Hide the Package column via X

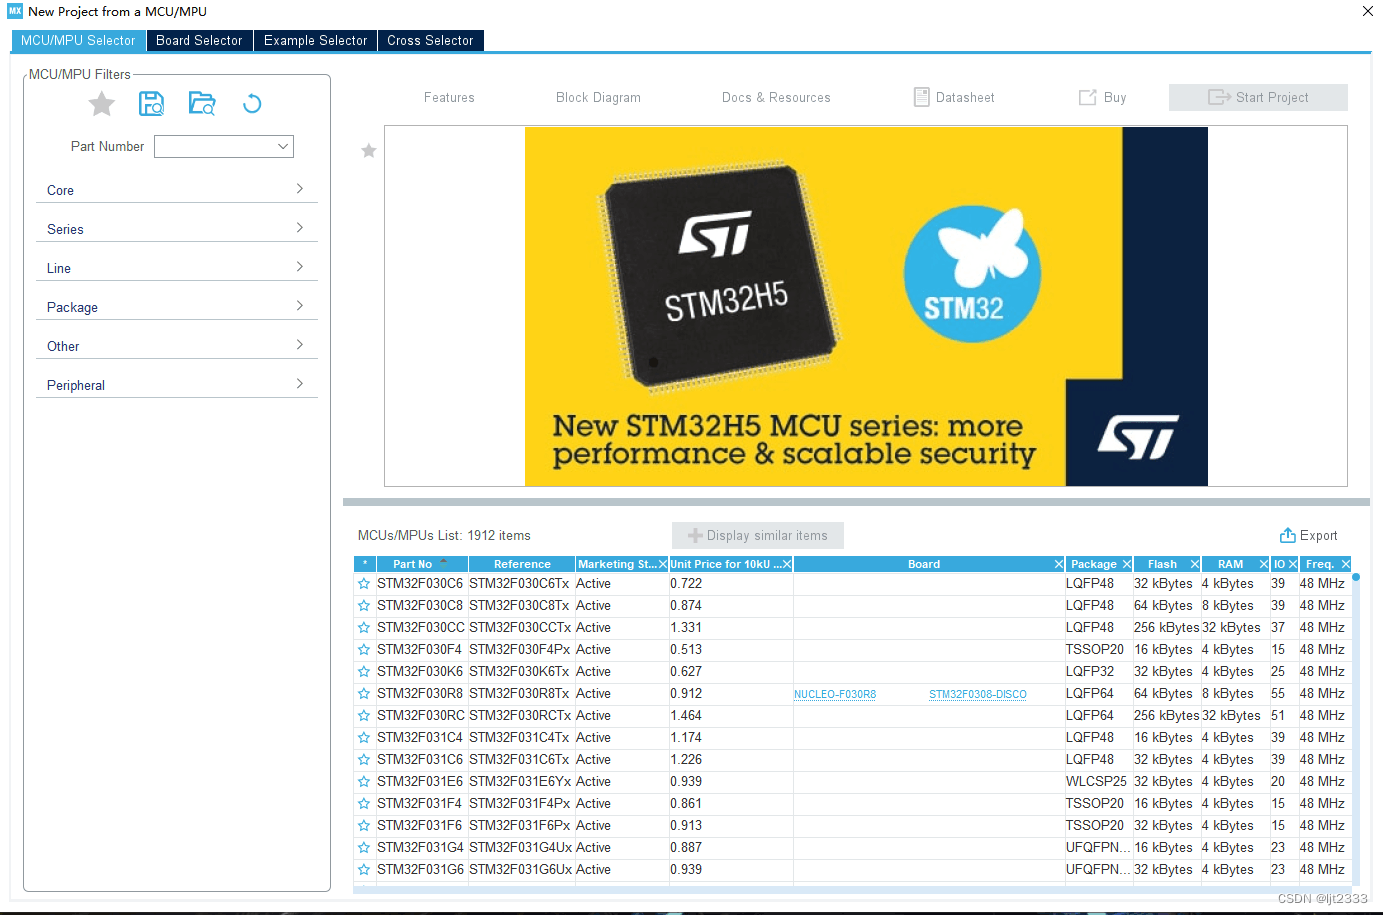point(1127,565)
